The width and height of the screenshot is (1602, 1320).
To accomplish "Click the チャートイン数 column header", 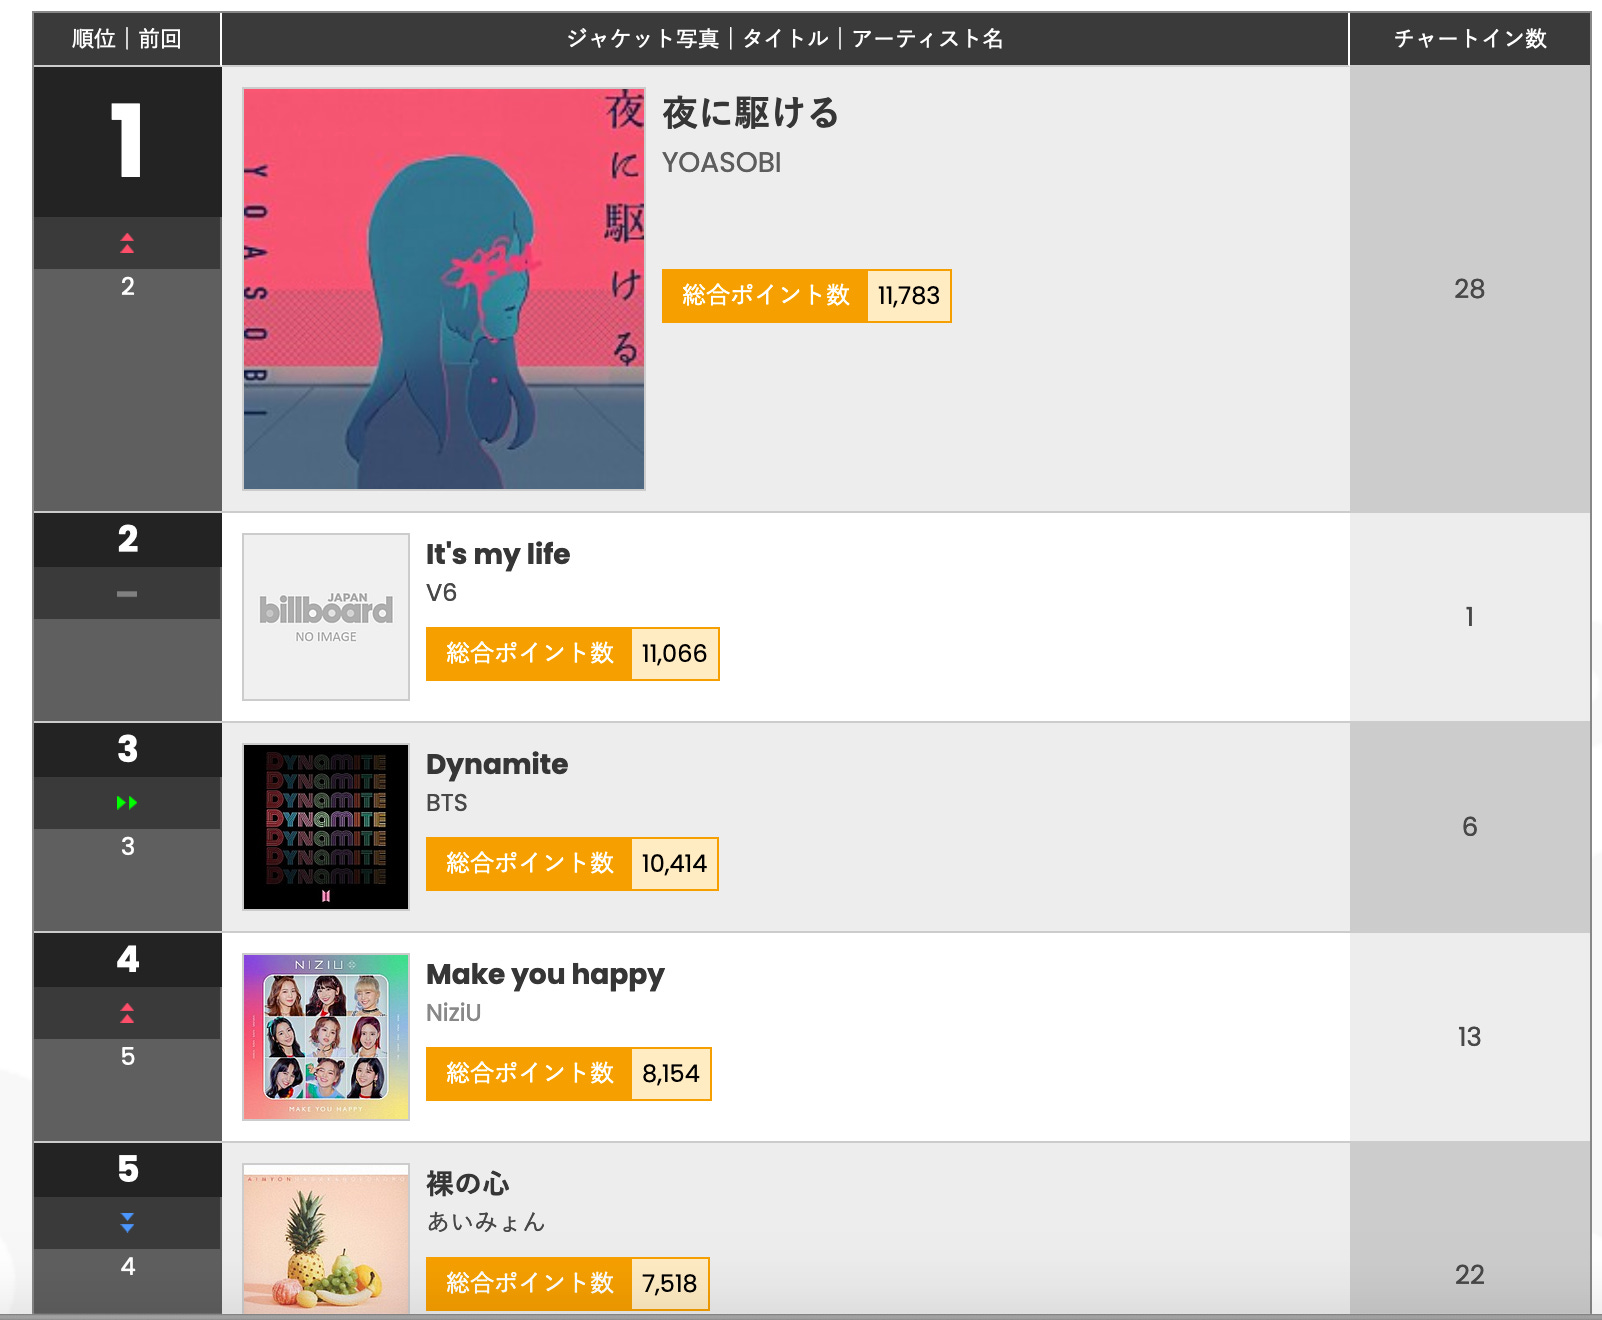I will click(1470, 39).
